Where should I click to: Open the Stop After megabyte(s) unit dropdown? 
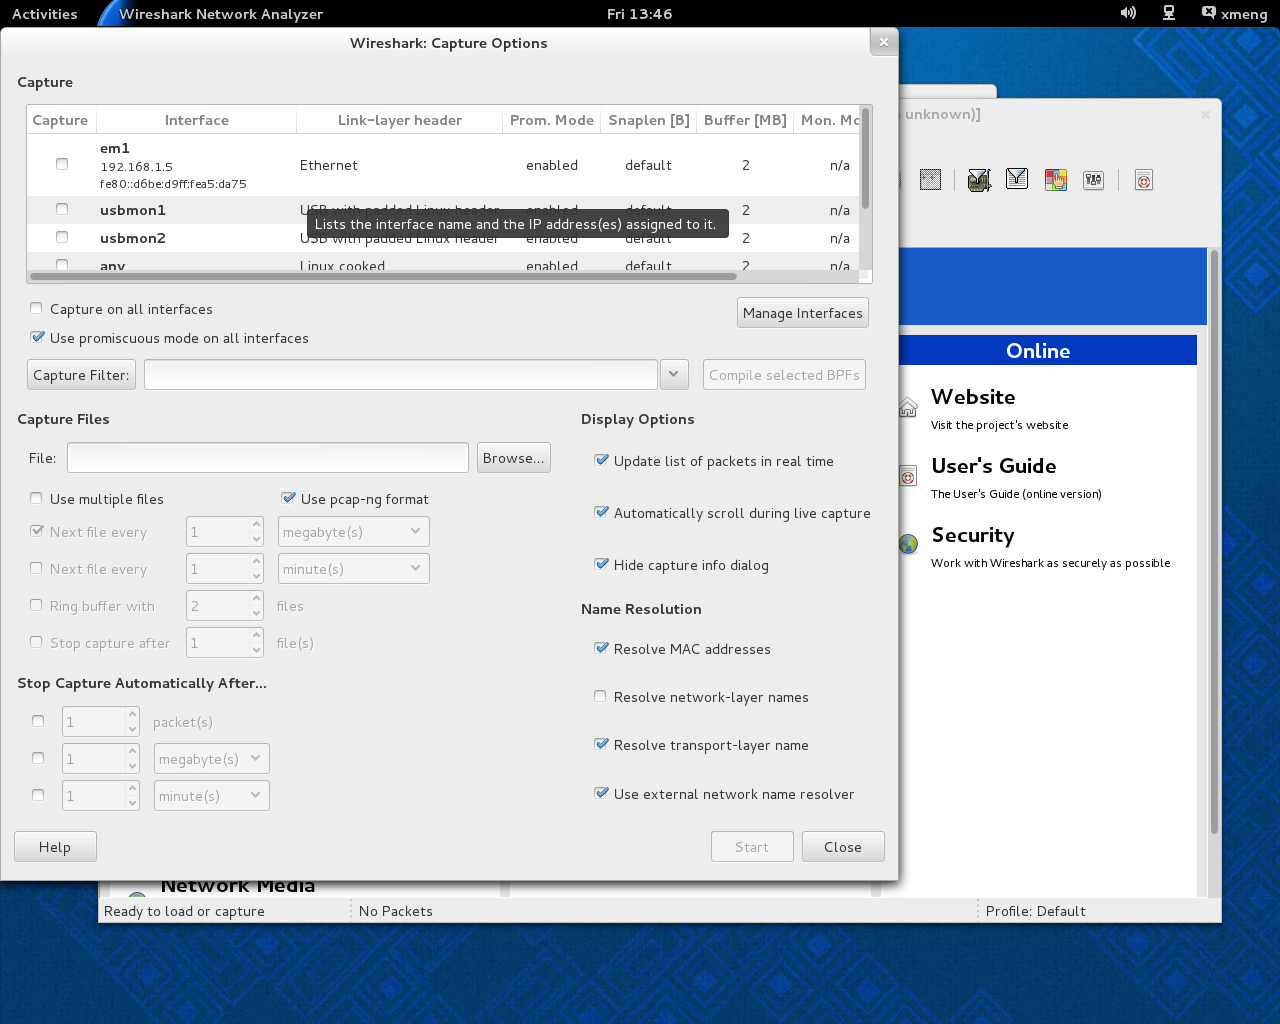212,758
